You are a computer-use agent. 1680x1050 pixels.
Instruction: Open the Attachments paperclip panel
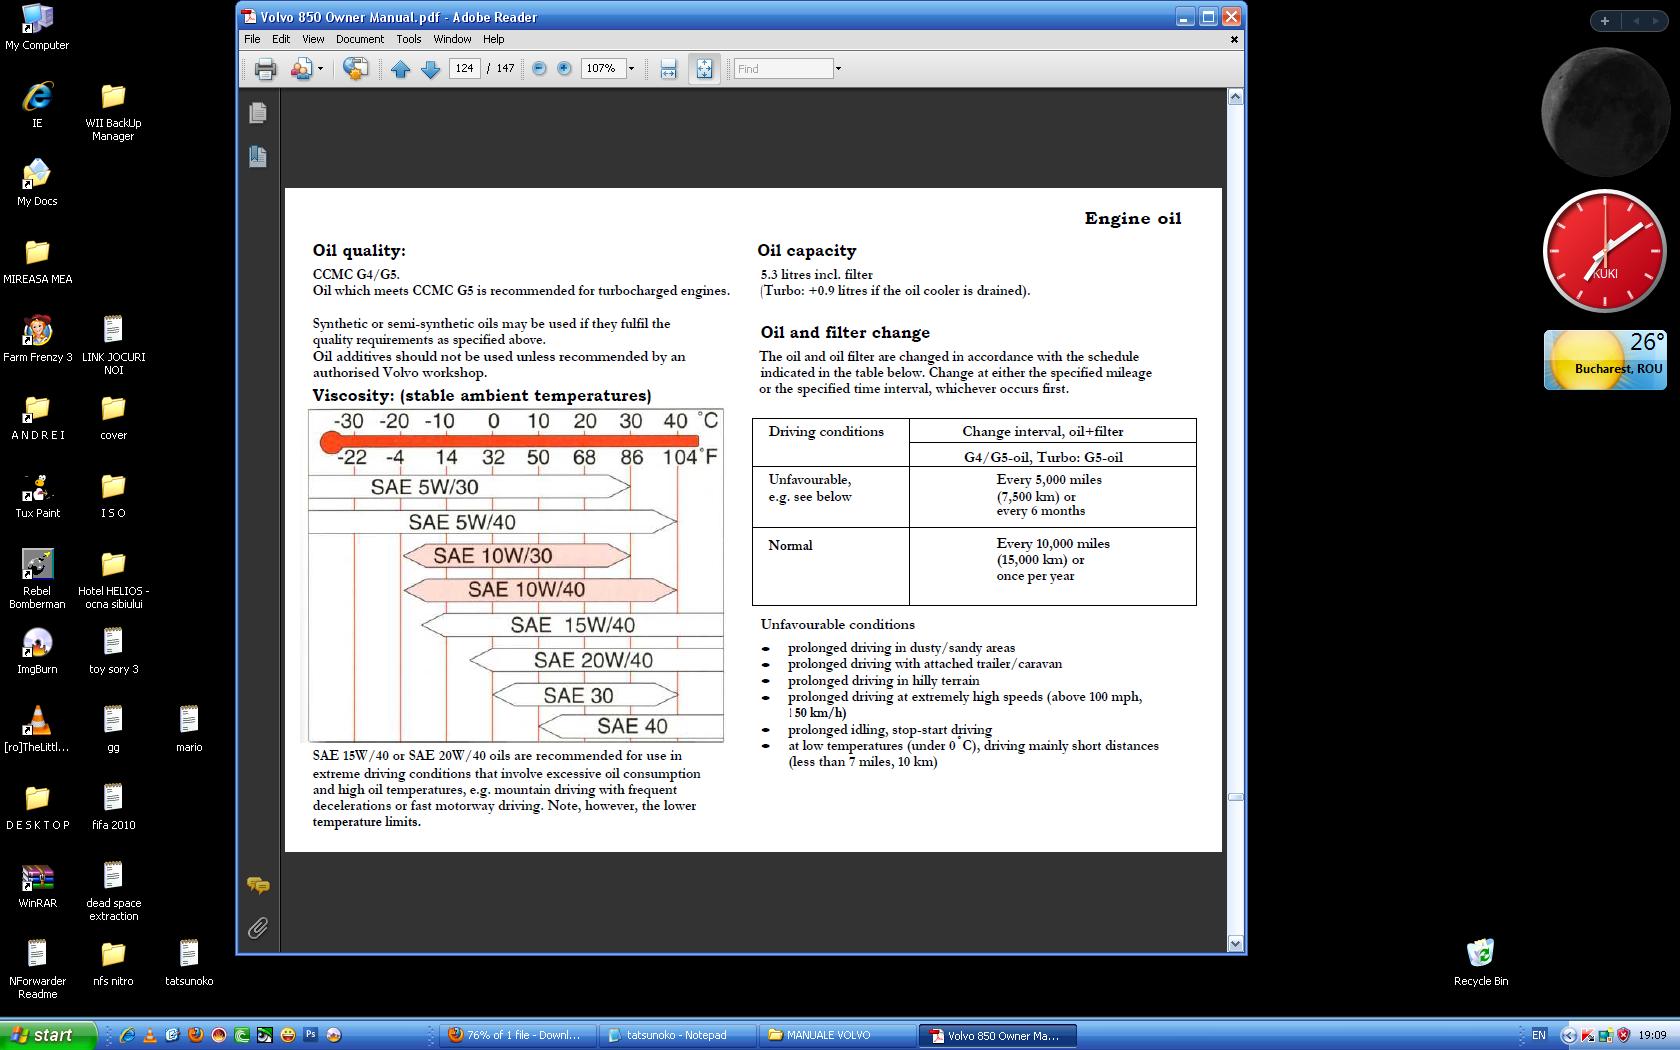[x=258, y=928]
